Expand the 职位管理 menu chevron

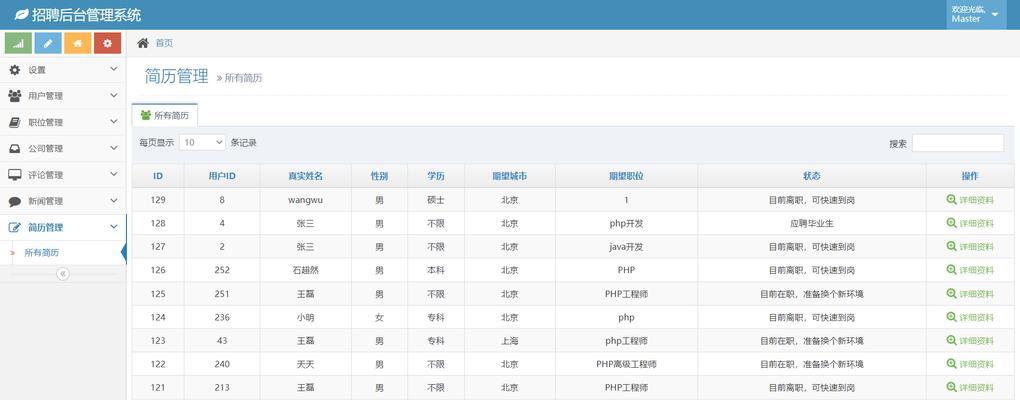(114, 122)
